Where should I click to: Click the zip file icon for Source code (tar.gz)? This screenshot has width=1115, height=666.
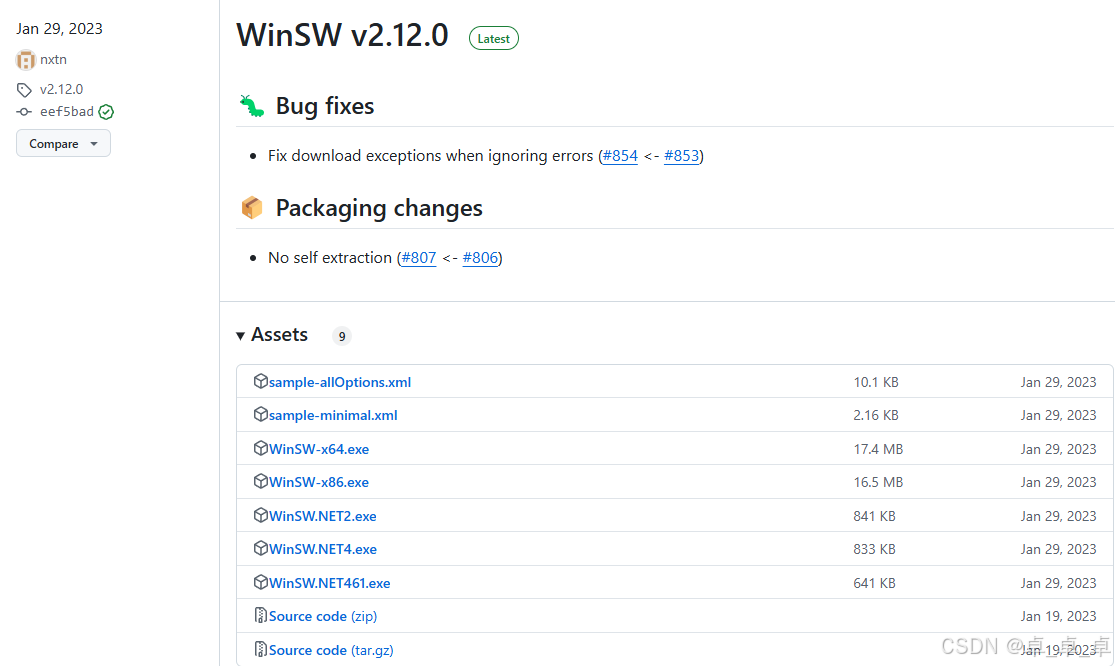260,649
